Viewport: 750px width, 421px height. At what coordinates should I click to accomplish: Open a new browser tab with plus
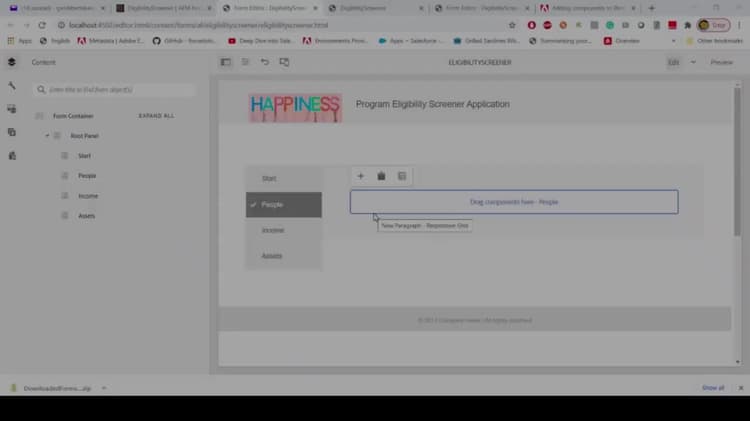tap(651, 8)
